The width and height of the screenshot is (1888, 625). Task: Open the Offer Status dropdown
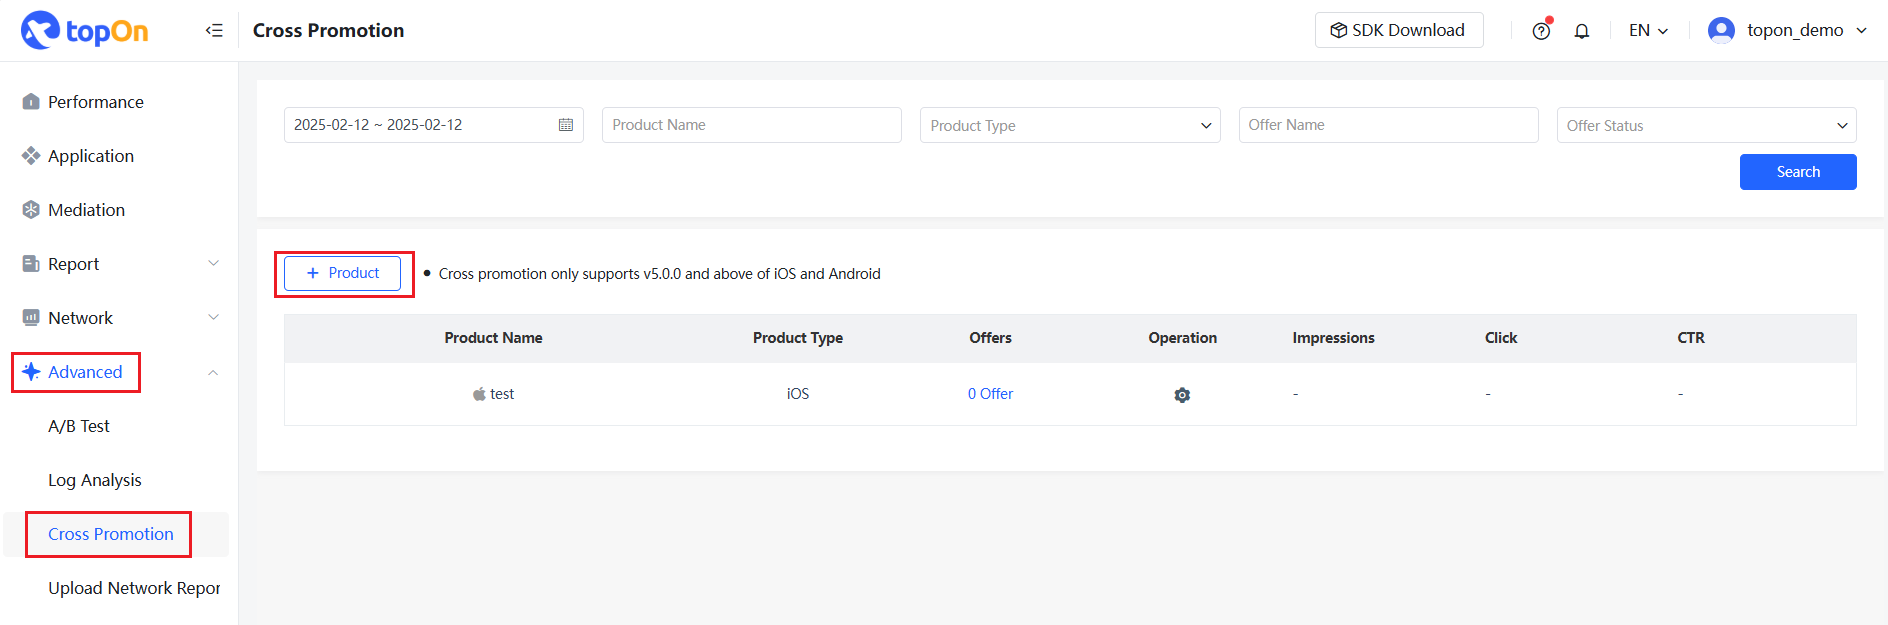[x=1706, y=125]
